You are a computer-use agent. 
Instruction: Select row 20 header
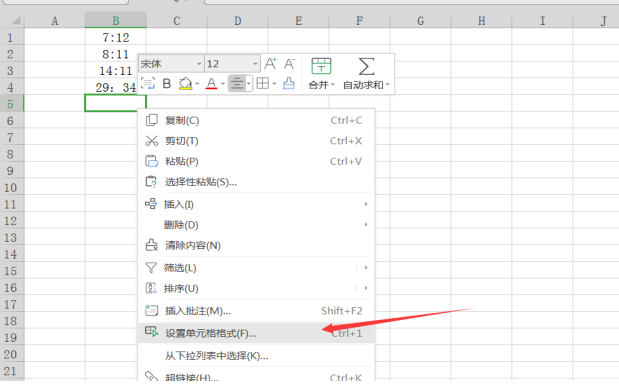[12, 354]
